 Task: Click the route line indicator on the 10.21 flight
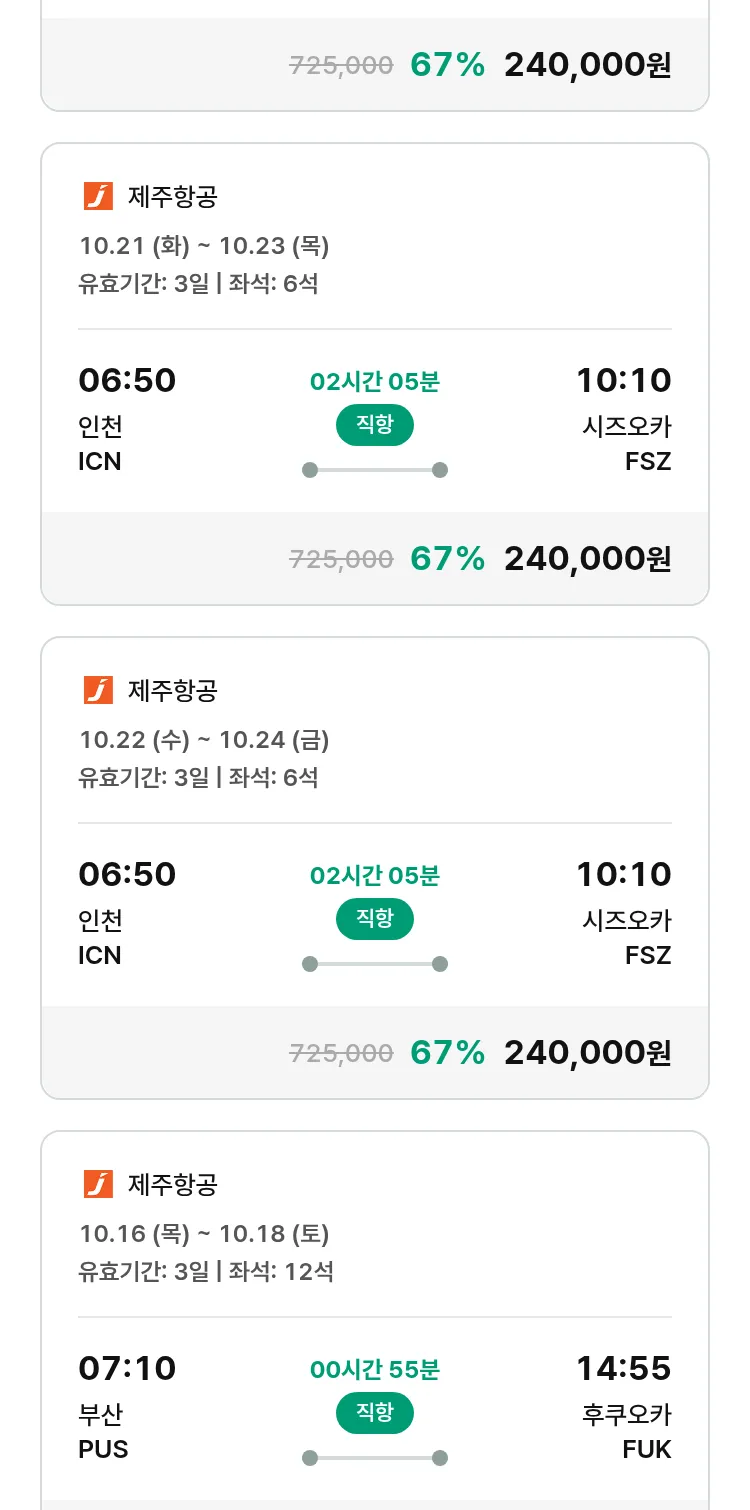(374, 470)
